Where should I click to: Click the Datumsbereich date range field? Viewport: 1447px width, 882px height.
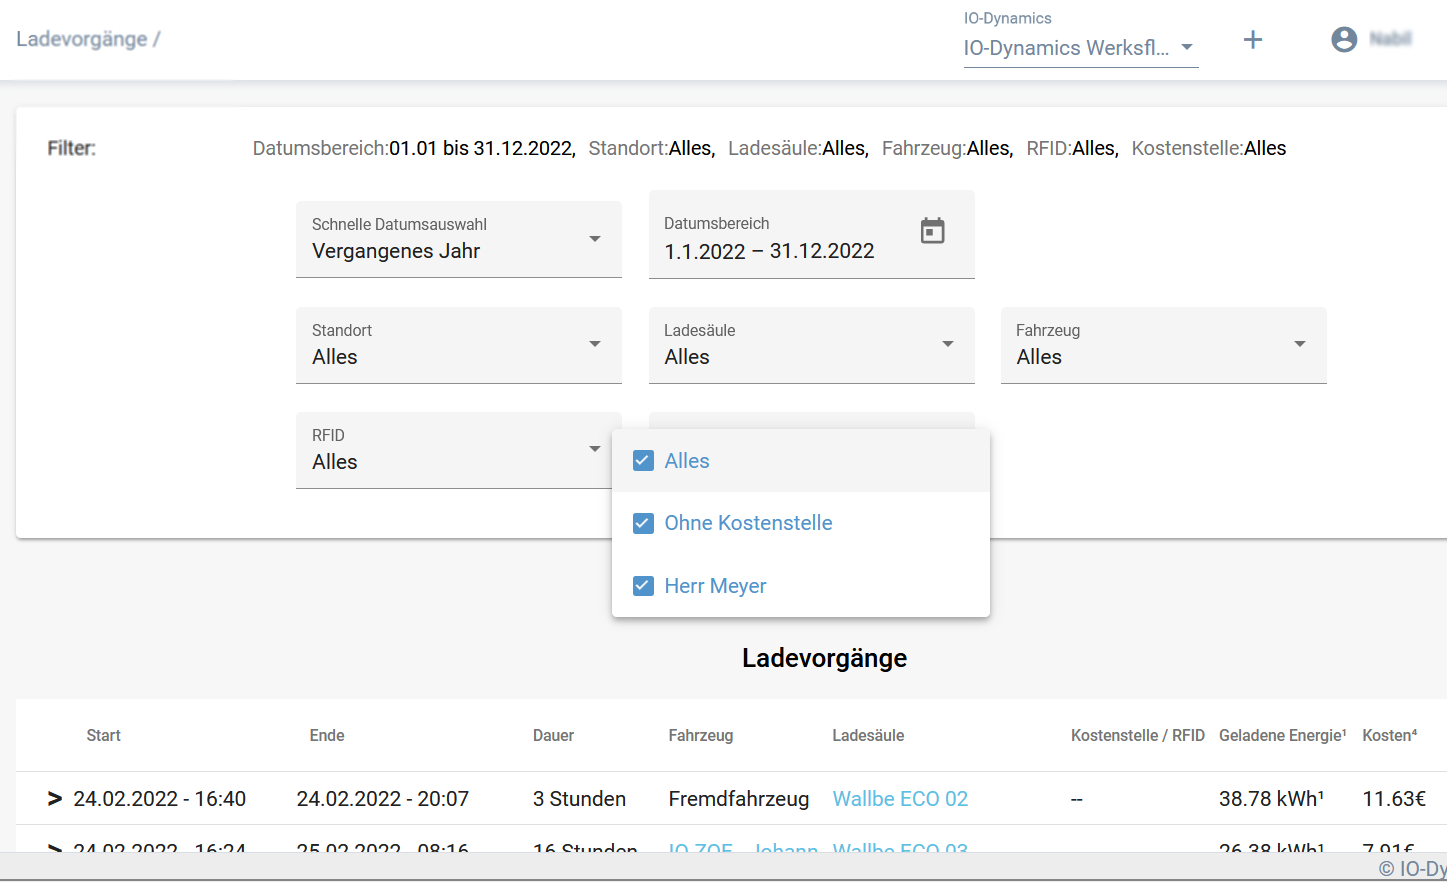tap(780, 239)
